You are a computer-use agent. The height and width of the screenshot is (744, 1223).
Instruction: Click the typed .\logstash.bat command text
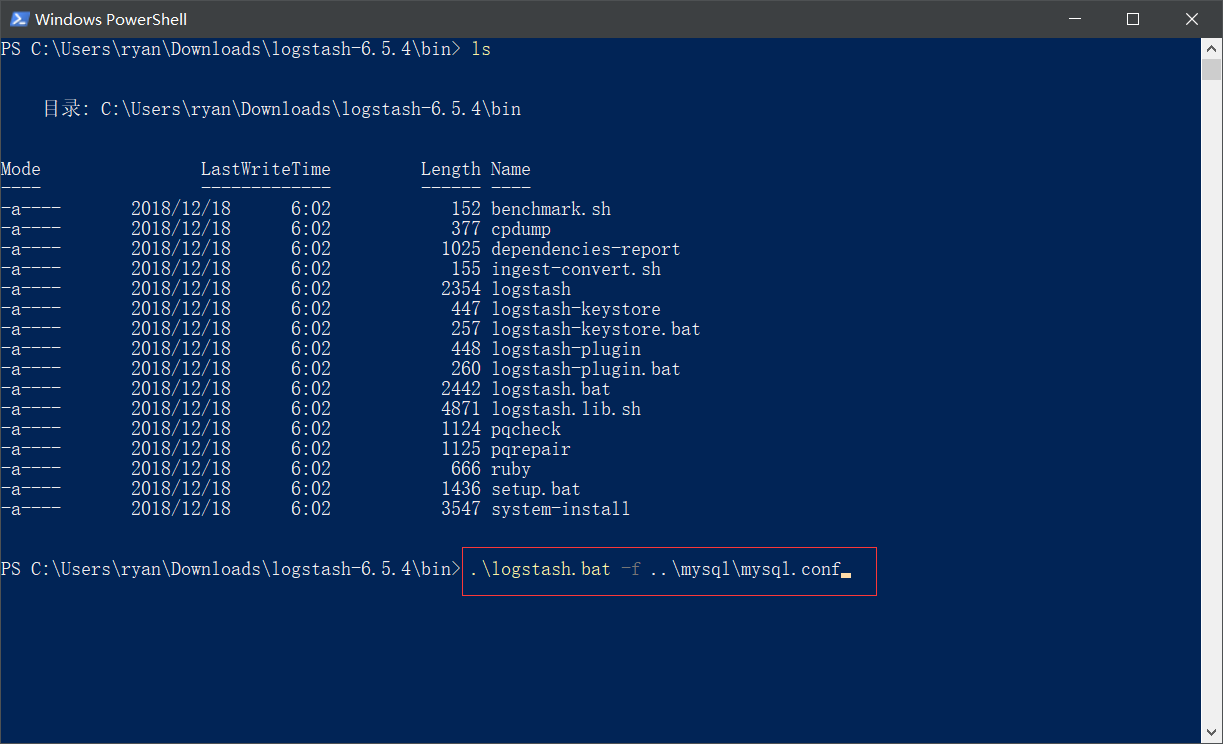[x=540, y=569]
